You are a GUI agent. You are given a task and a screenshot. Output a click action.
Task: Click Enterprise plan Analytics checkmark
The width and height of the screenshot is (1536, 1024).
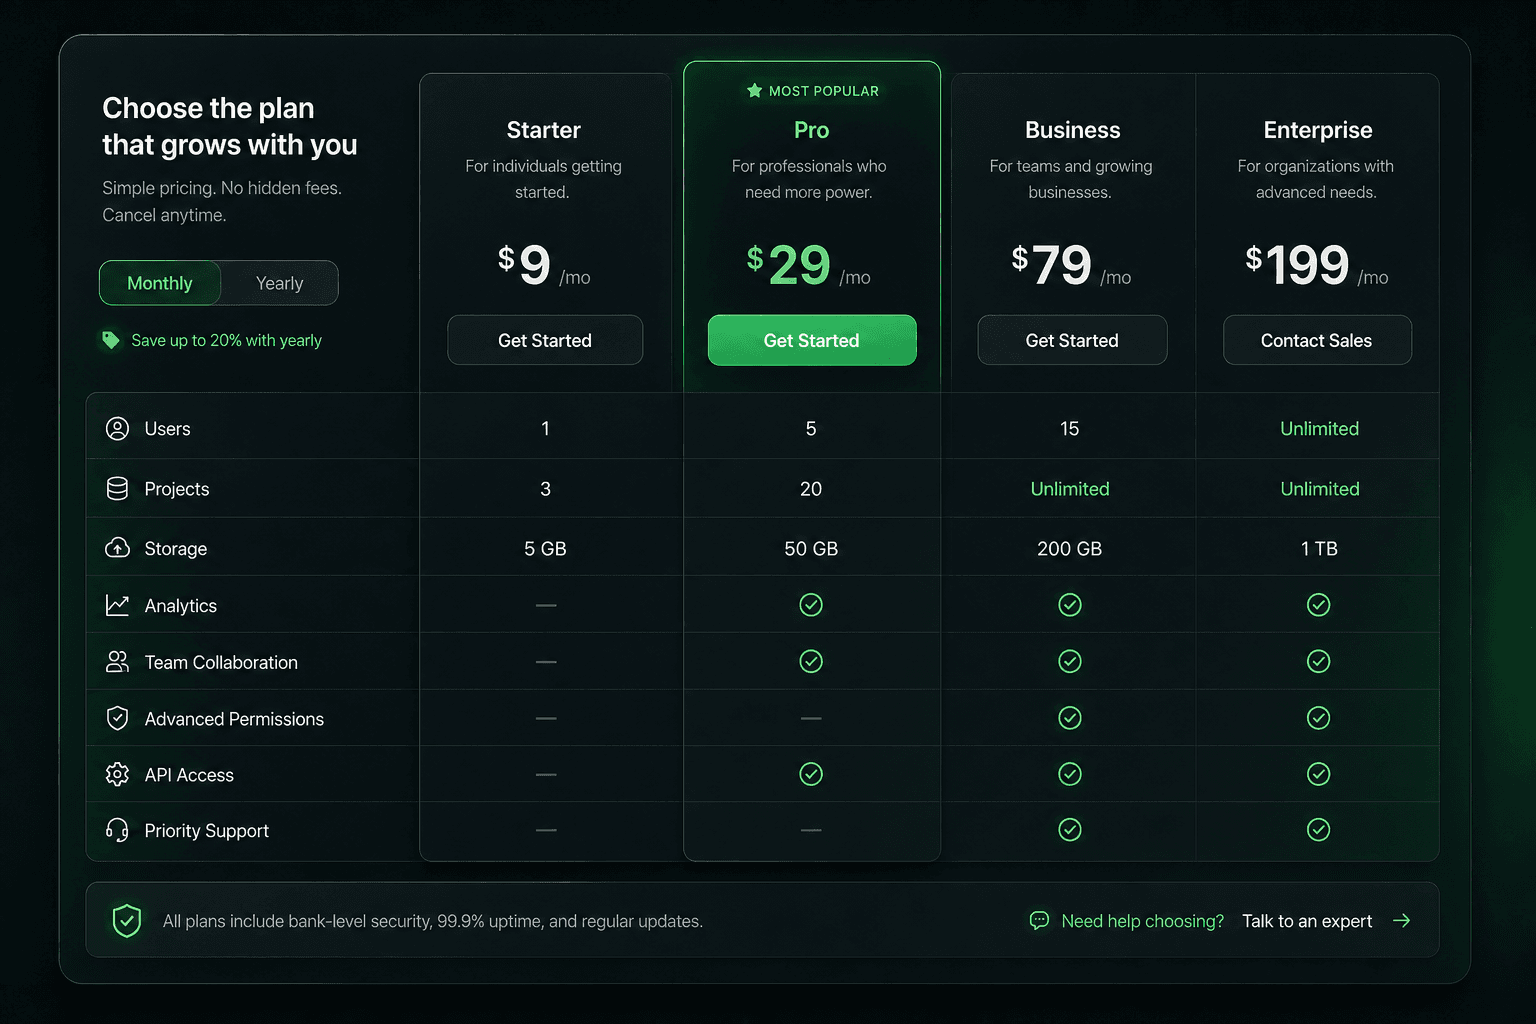pos(1319,605)
